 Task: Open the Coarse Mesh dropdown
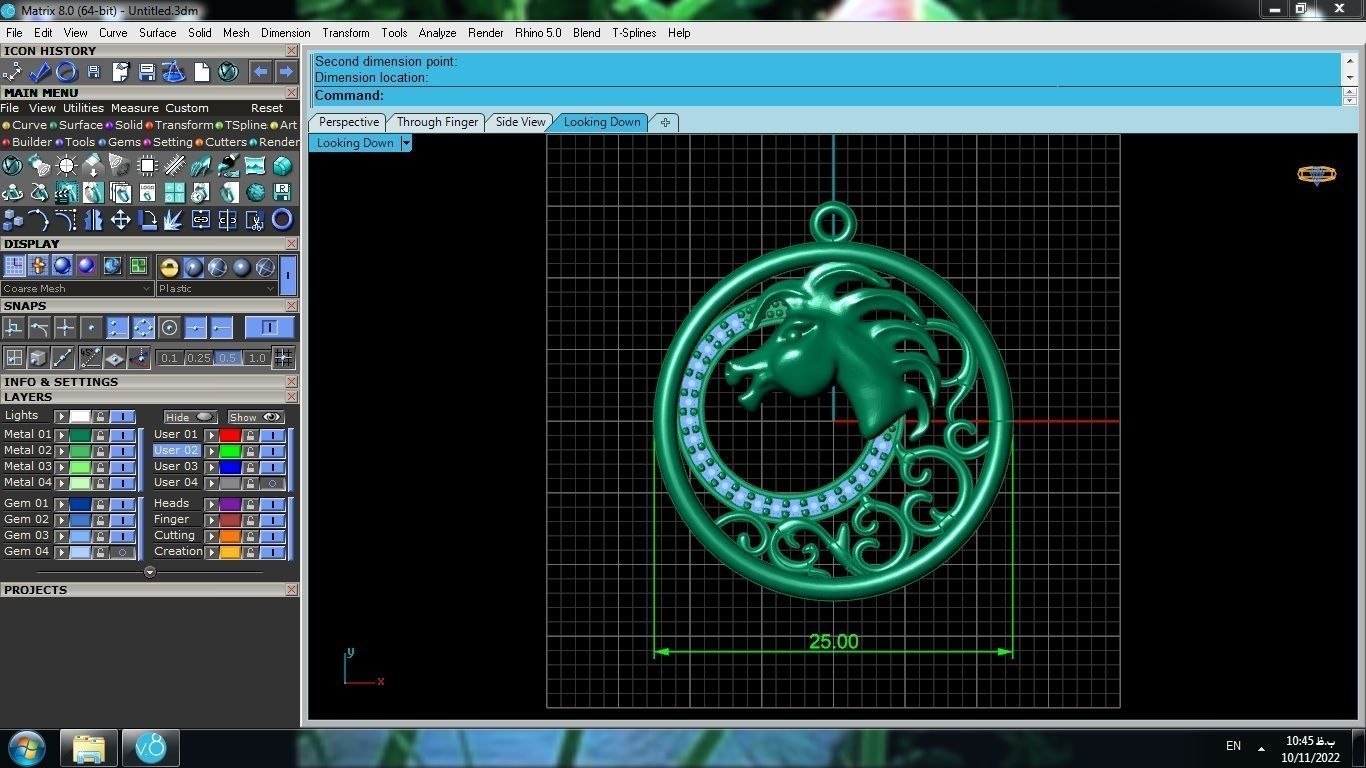click(77, 288)
